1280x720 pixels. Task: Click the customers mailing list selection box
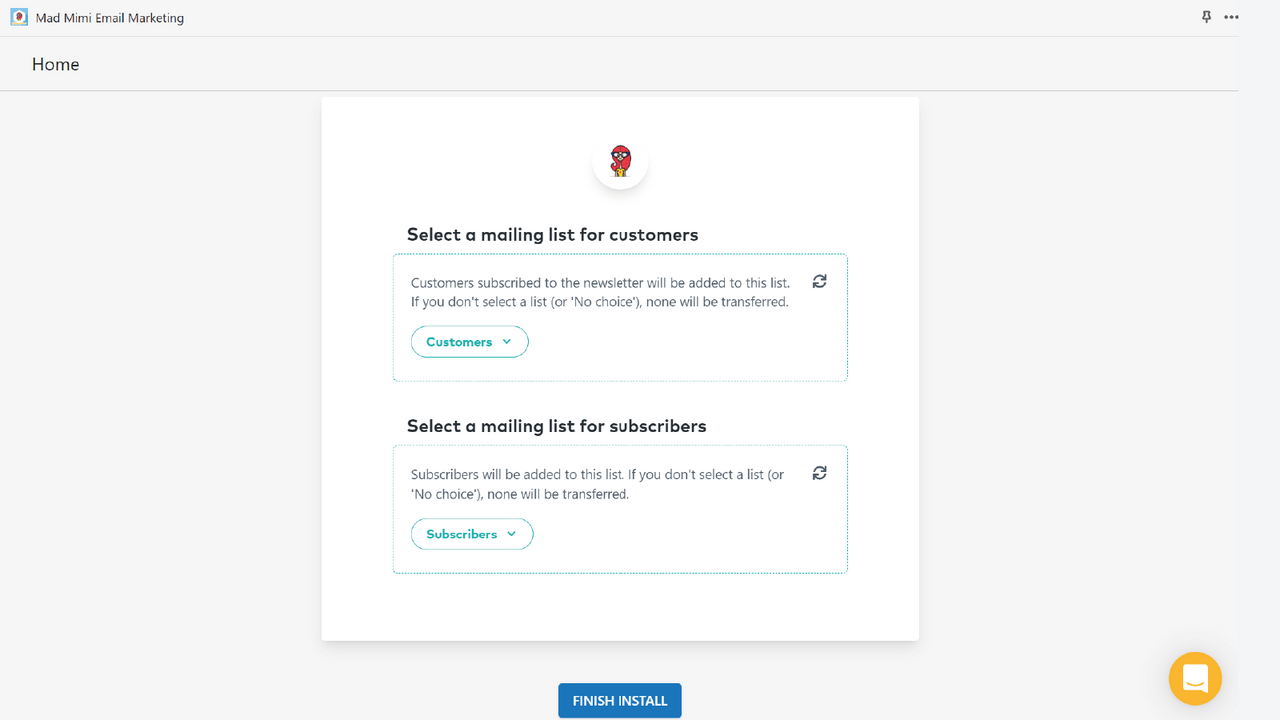[x=620, y=316]
